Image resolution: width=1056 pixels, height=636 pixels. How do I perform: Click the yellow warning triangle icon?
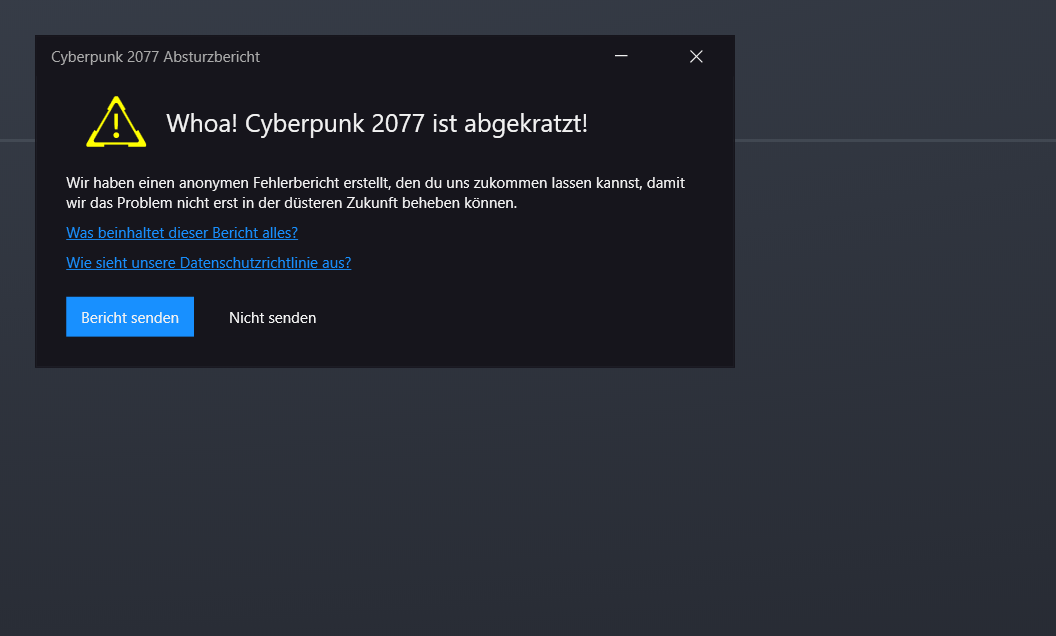pyautogui.click(x=116, y=123)
